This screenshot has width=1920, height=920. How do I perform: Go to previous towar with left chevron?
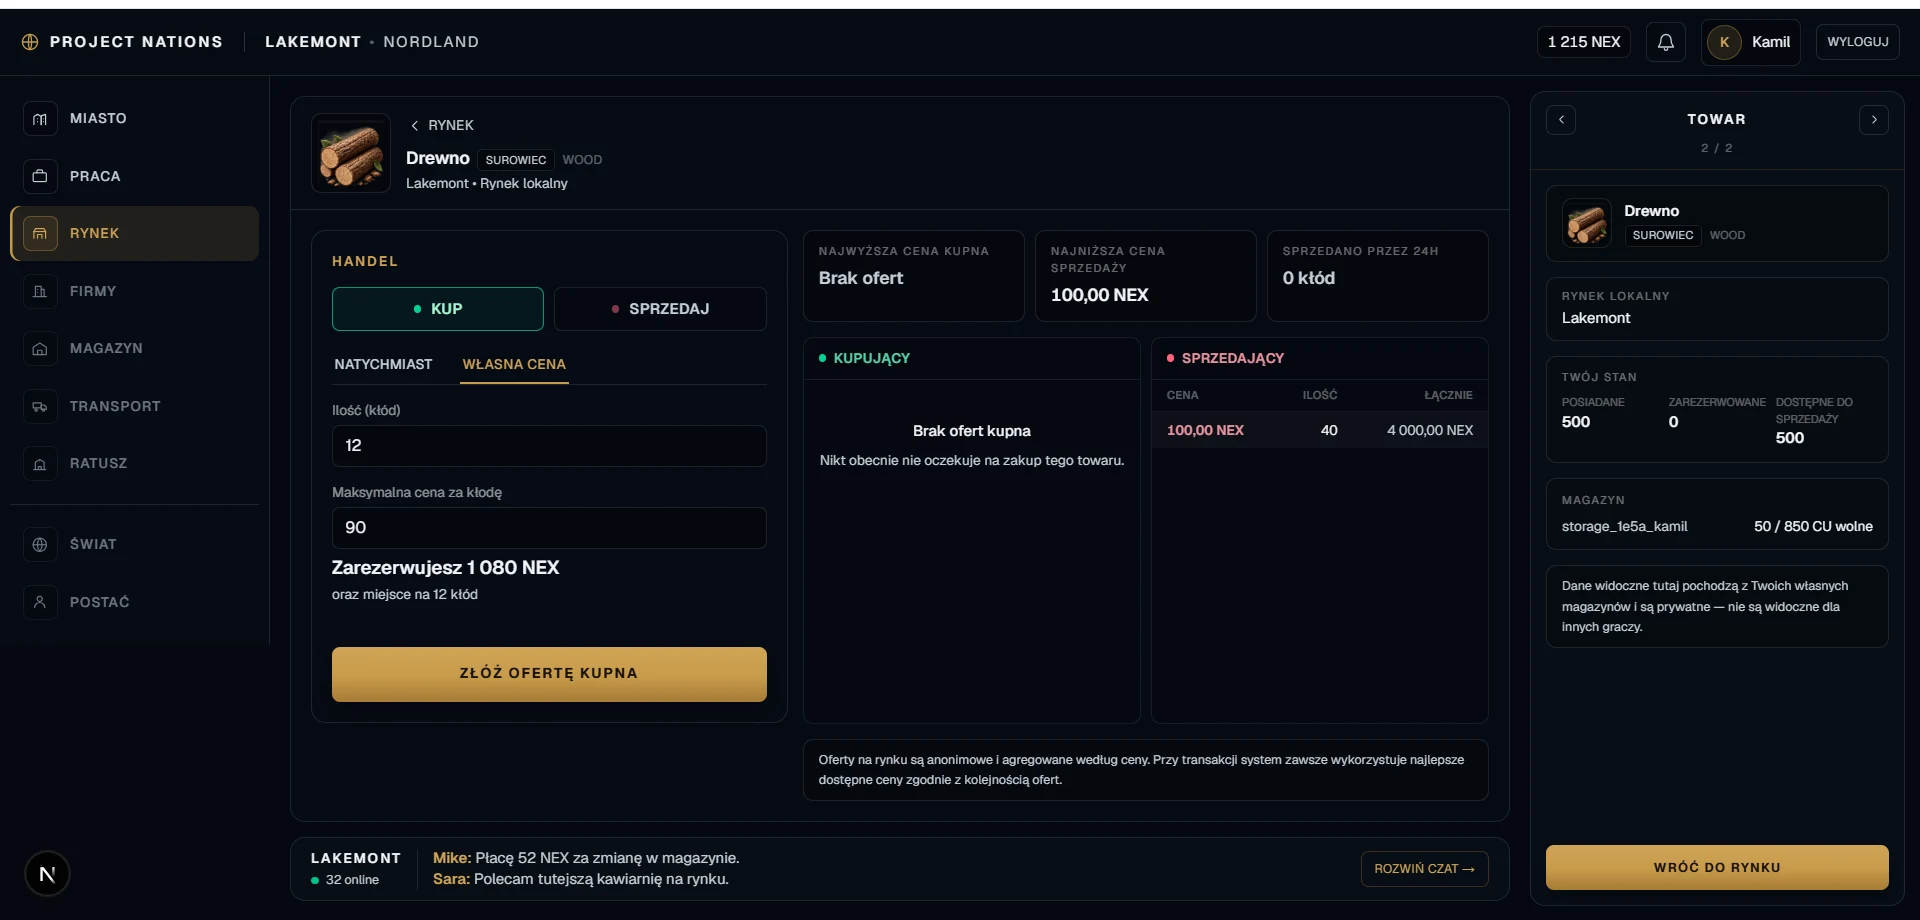1561,120
